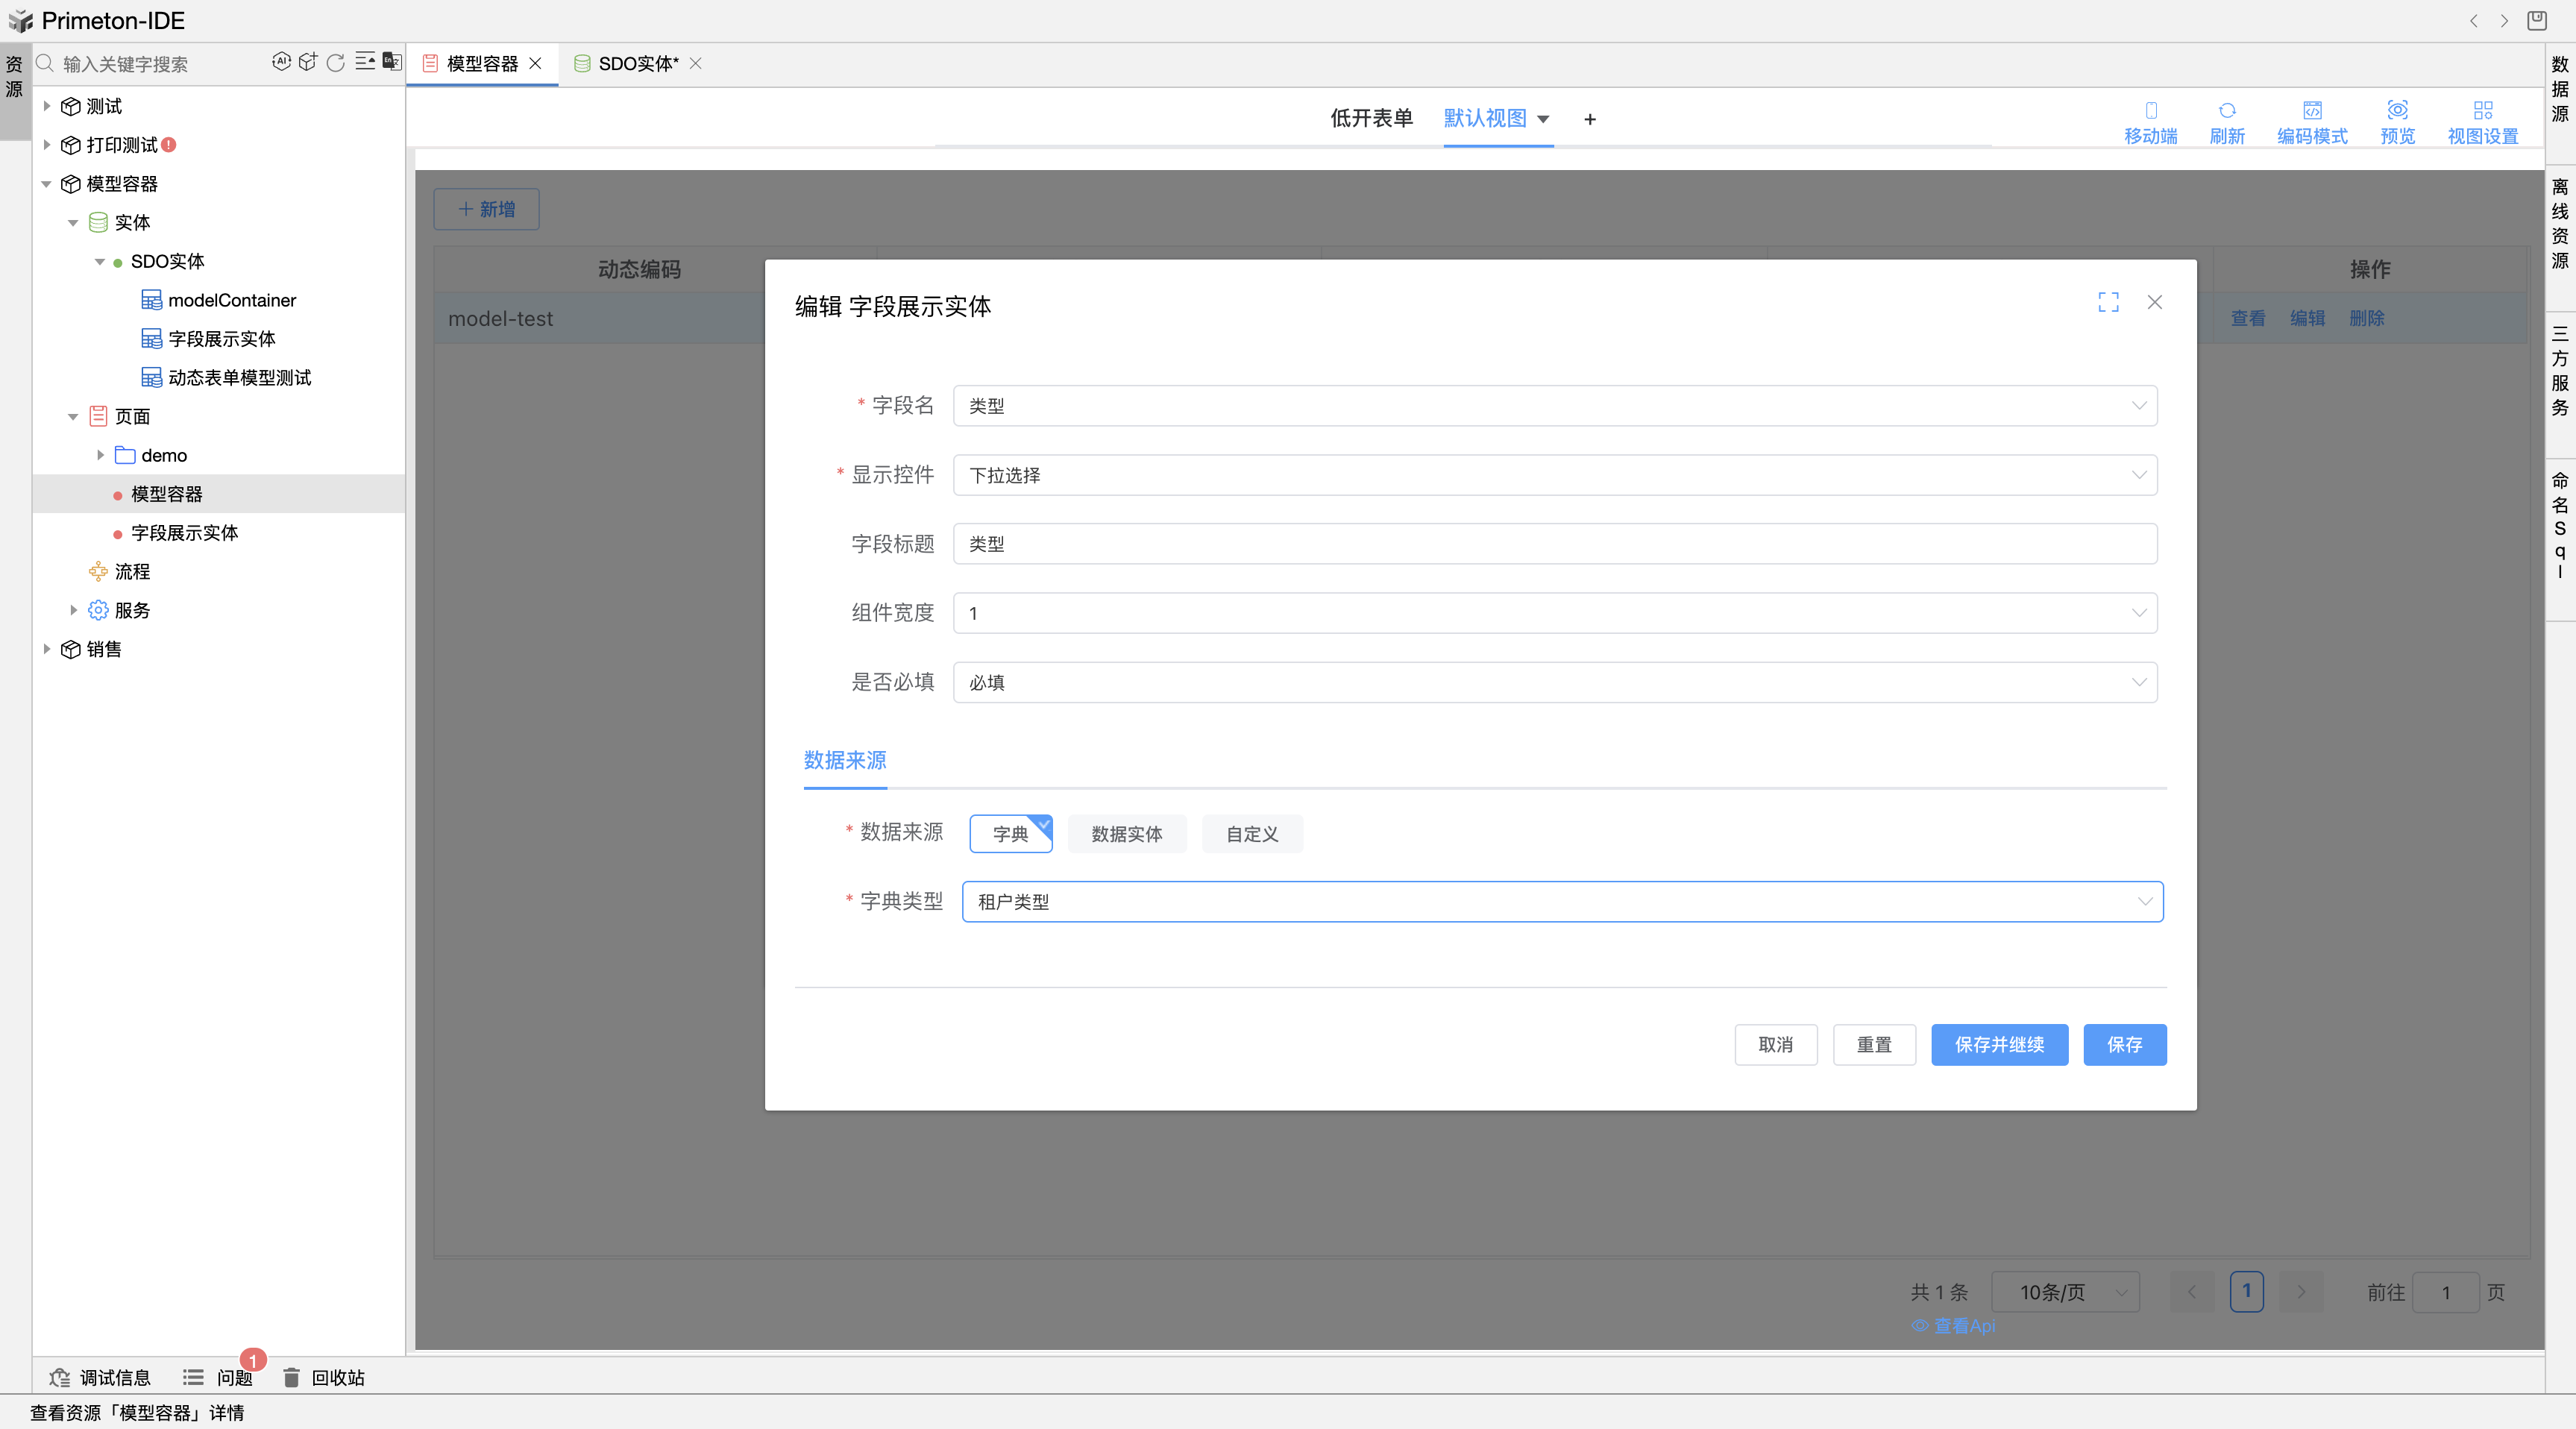Switch to the SDO实体* tab

click(637, 63)
